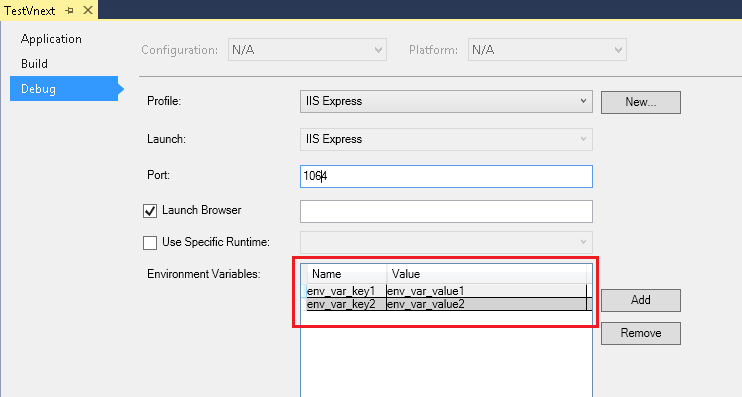Select the TestVnext tab title
Viewport: 742px width, 397px height.
(x=30, y=10)
